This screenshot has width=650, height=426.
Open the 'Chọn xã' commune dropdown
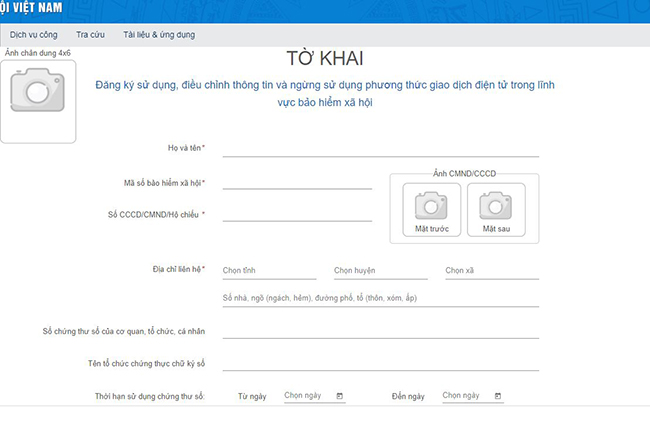click(x=491, y=270)
